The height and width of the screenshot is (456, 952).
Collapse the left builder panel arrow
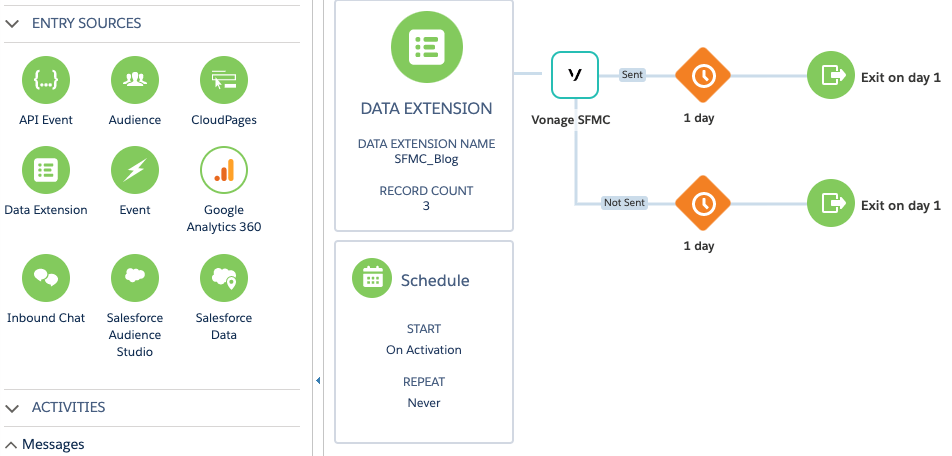tap(318, 381)
